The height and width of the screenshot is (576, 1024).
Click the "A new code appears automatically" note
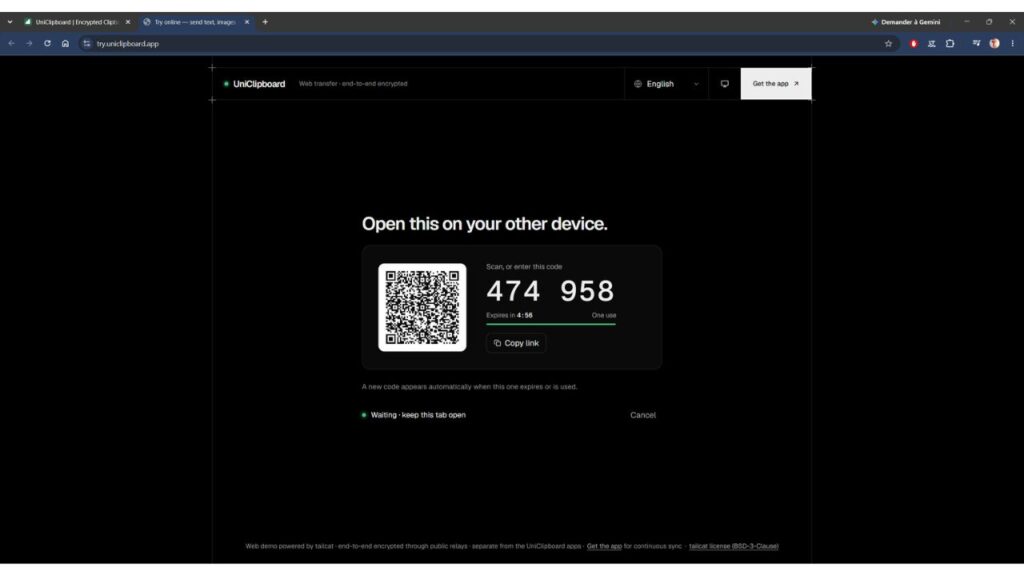tap(470, 387)
